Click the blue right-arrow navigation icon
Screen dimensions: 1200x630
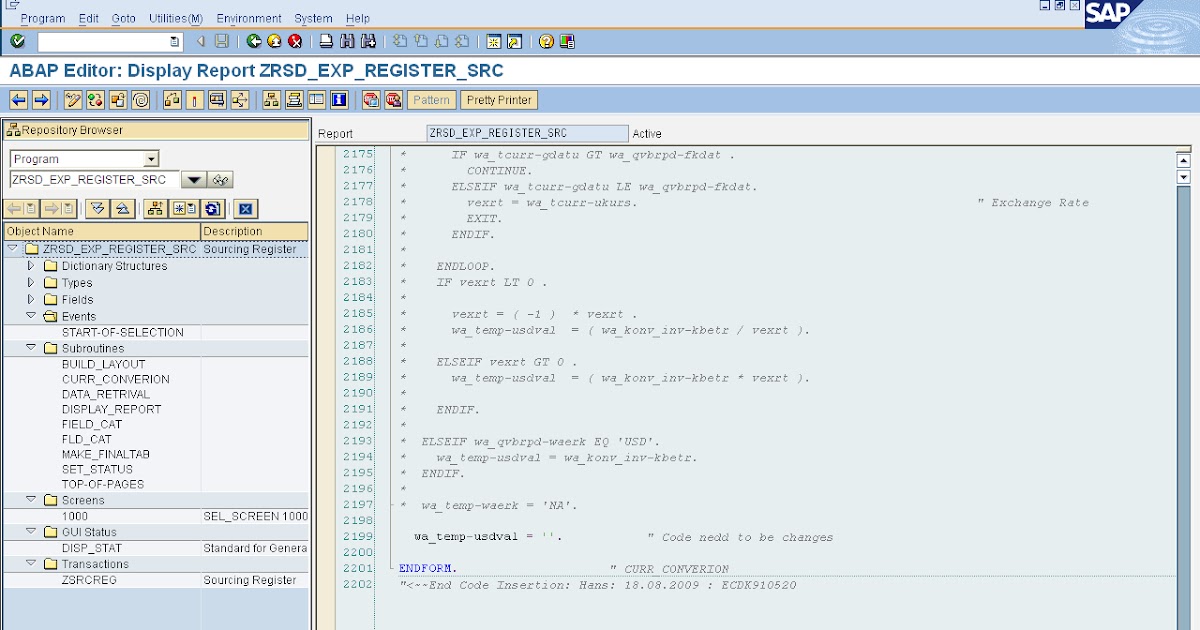(41, 100)
